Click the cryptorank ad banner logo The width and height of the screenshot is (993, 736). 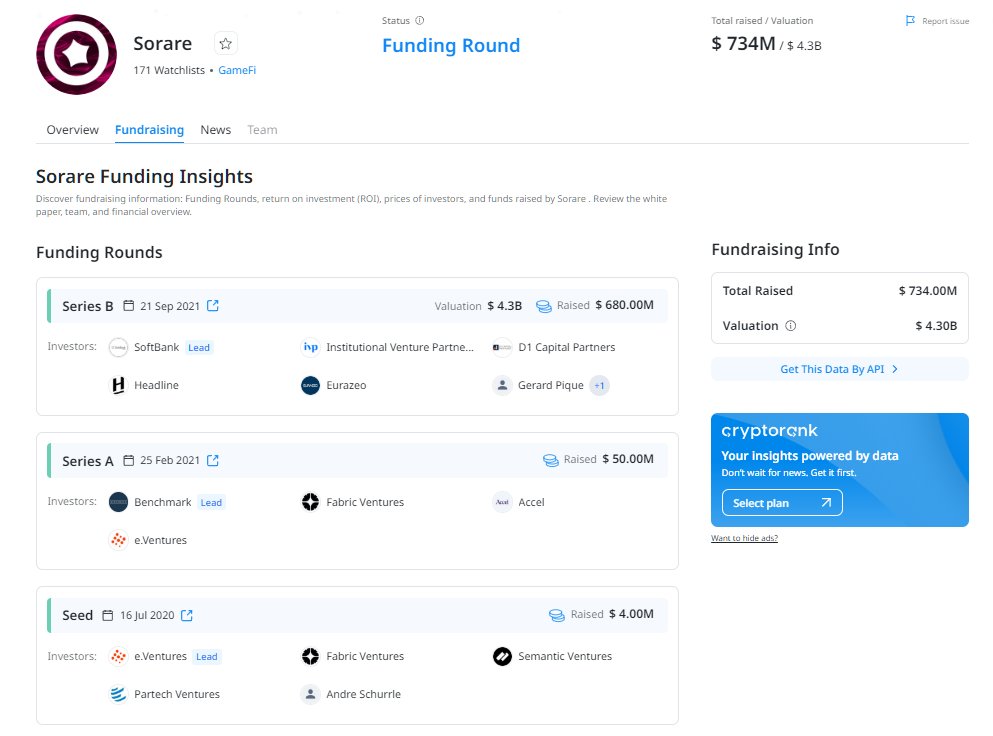tap(769, 431)
